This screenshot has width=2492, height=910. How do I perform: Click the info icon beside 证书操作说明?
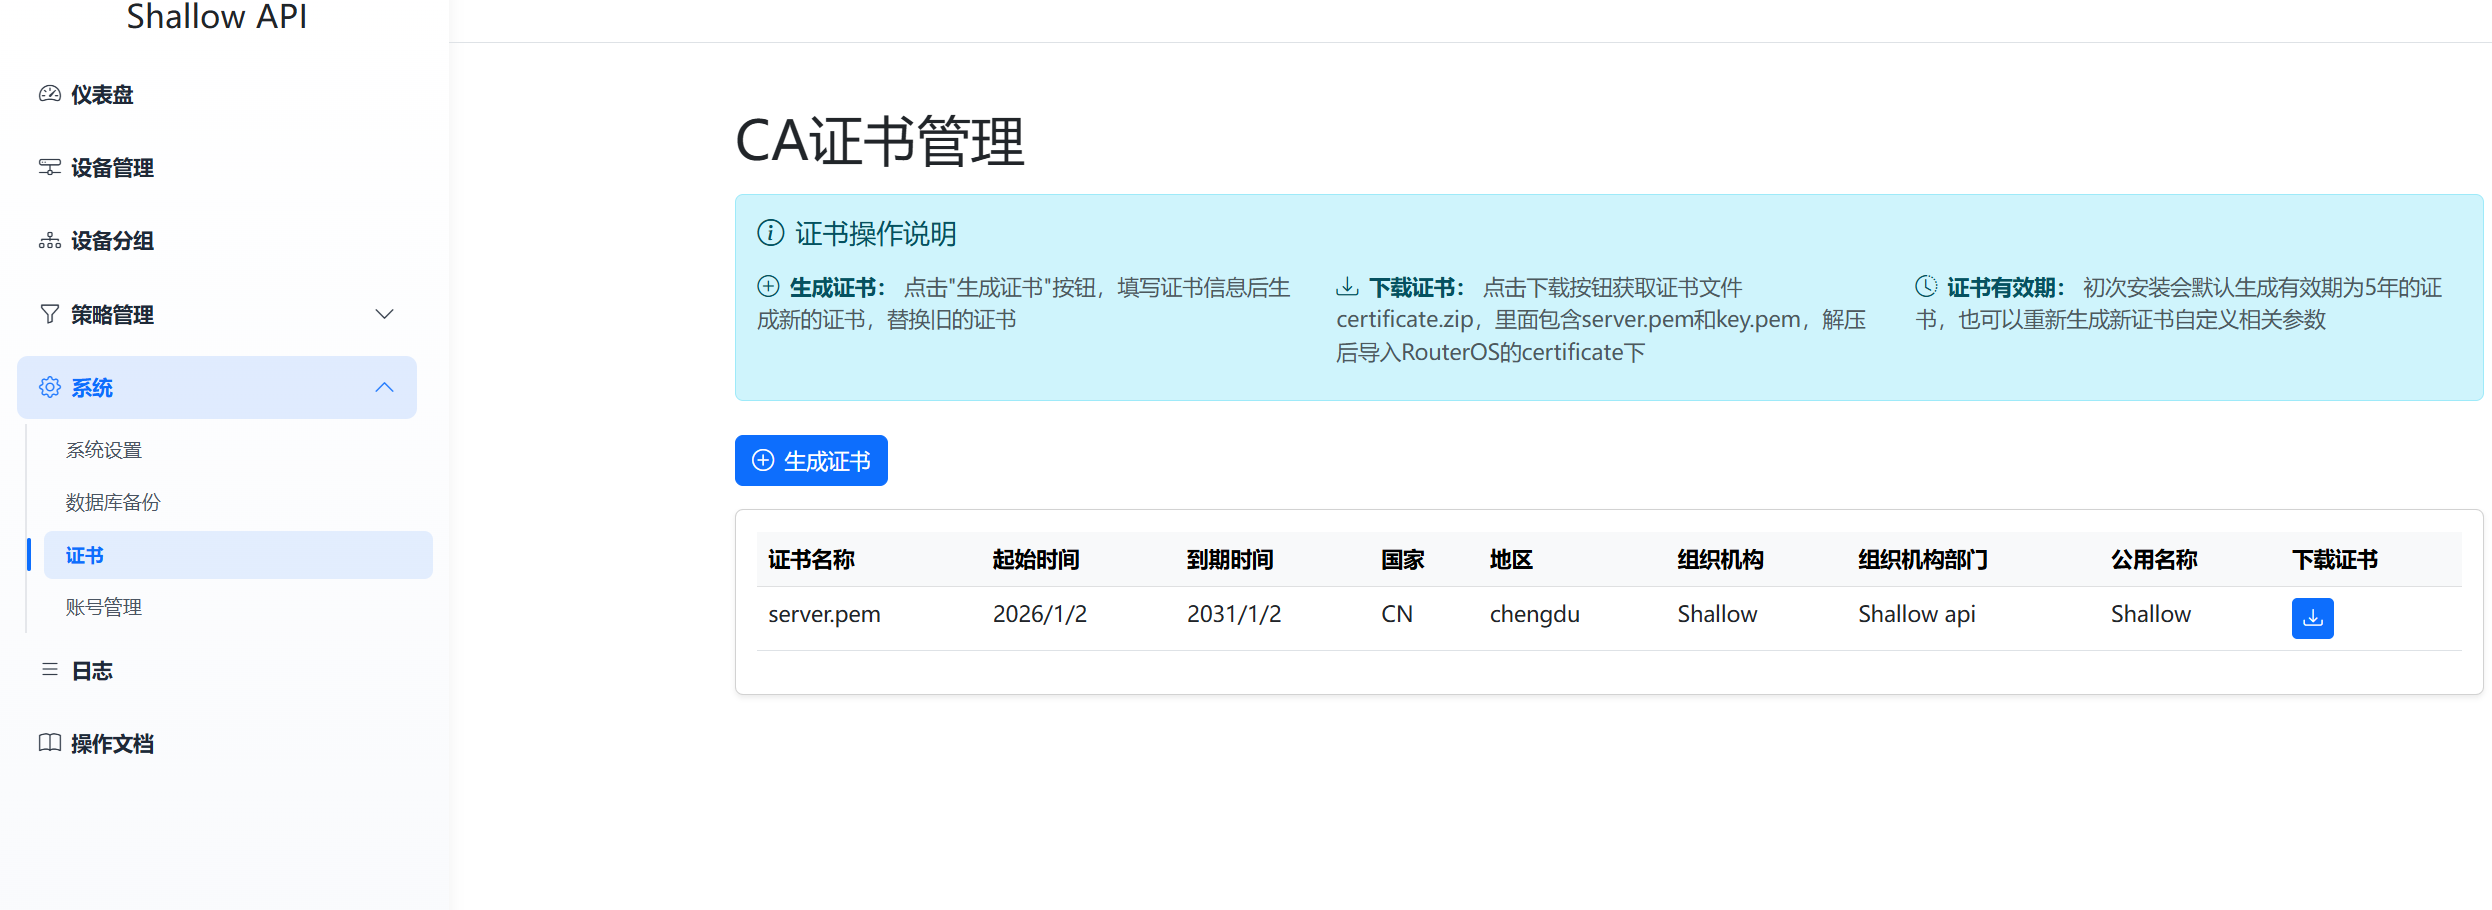click(x=770, y=233)
